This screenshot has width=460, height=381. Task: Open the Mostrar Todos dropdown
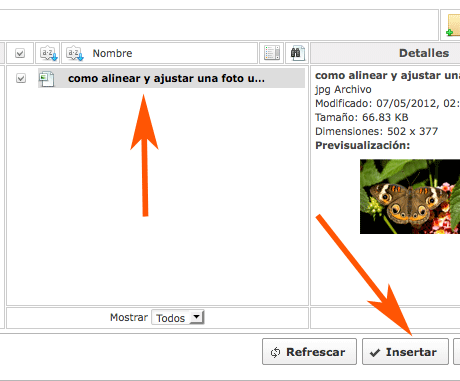178,317
